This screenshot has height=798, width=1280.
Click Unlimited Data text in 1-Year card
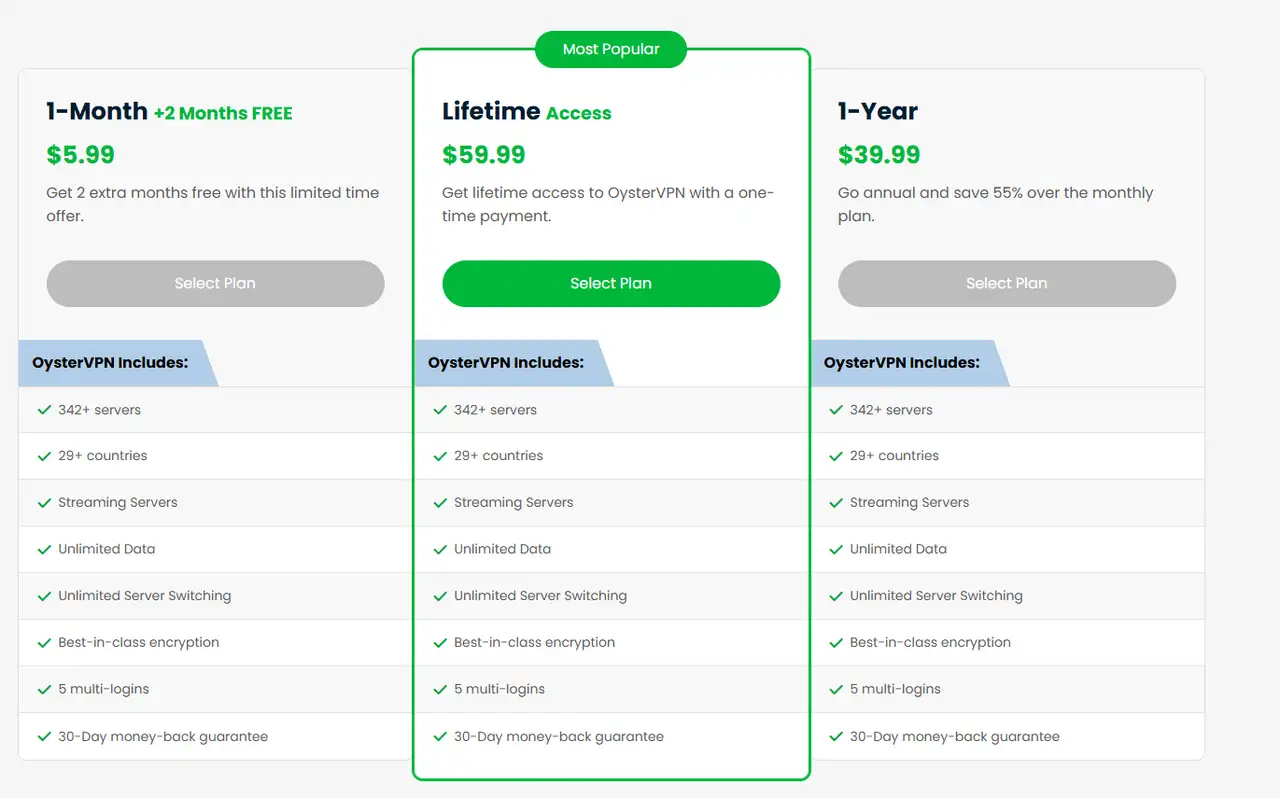pyautogui.click(x=898, y=549)
